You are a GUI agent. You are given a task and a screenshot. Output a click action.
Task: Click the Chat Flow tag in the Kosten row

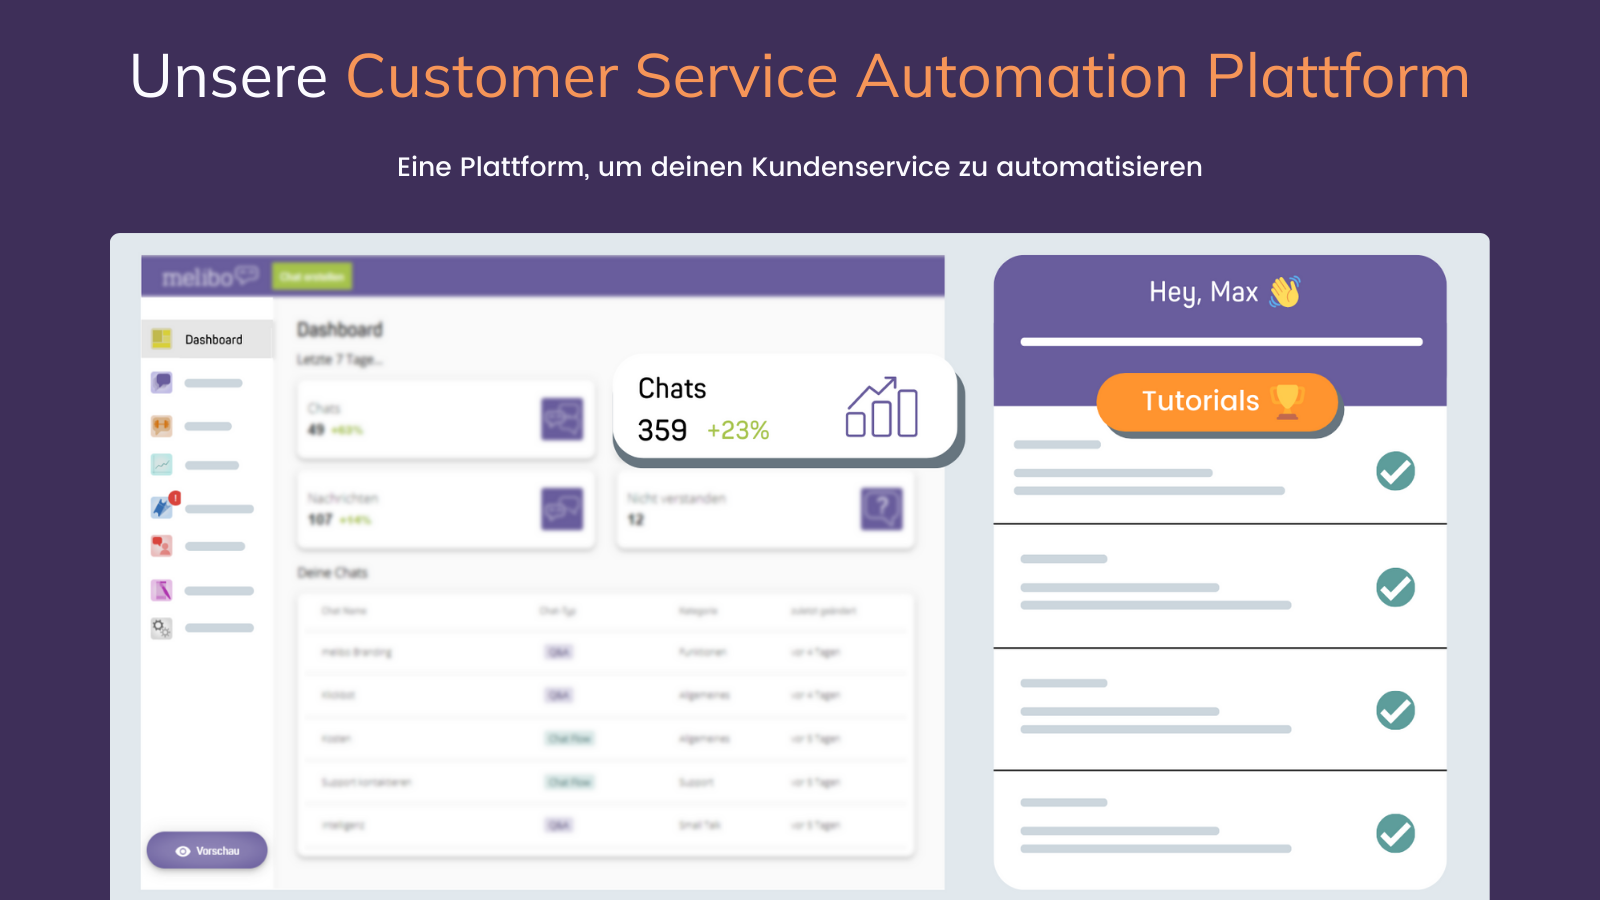(570, 738)
